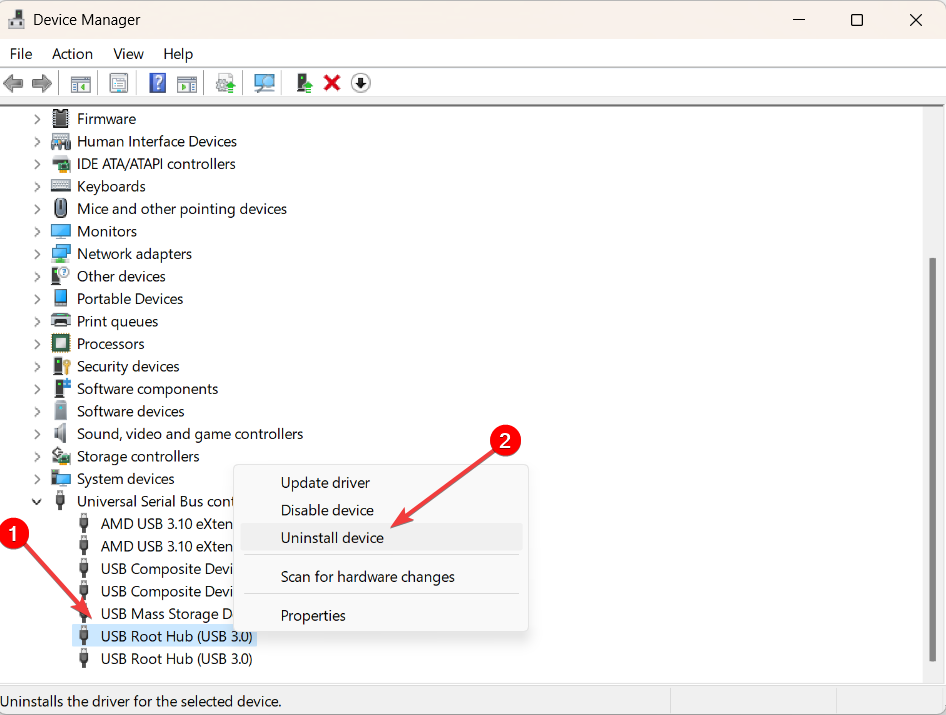
Task: Click the Back arrow toolbar icon
Action: click(13, 83)
